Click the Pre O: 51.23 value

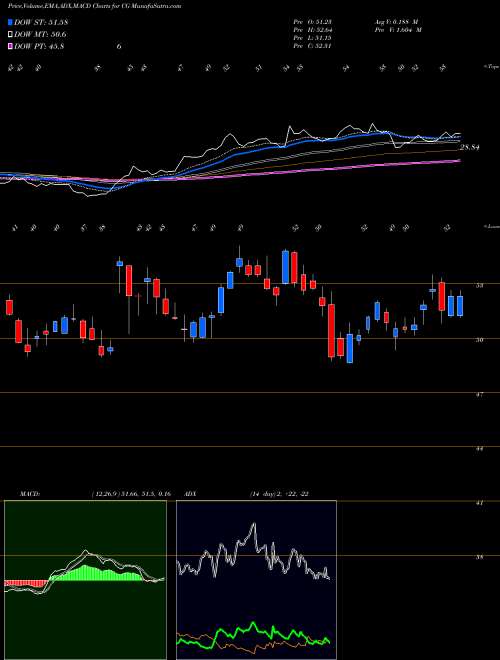coord(312,21)
